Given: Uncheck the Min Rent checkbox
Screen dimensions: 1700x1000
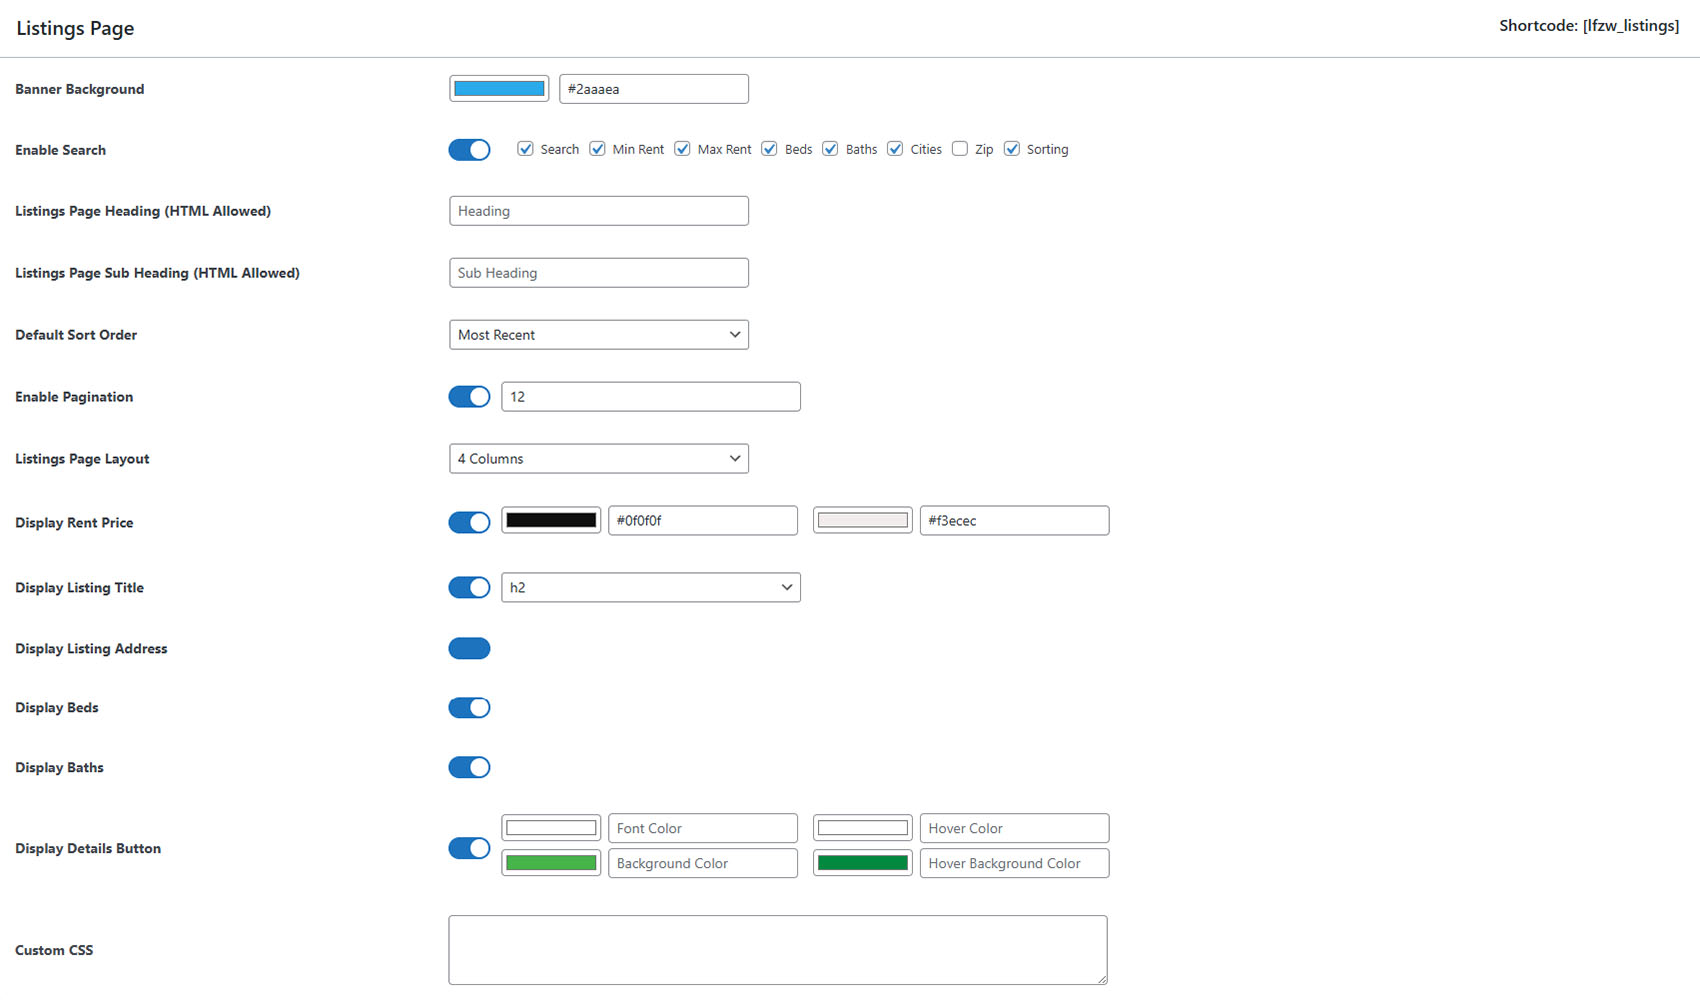Looking at the screenshot, I should coord(597,149).
